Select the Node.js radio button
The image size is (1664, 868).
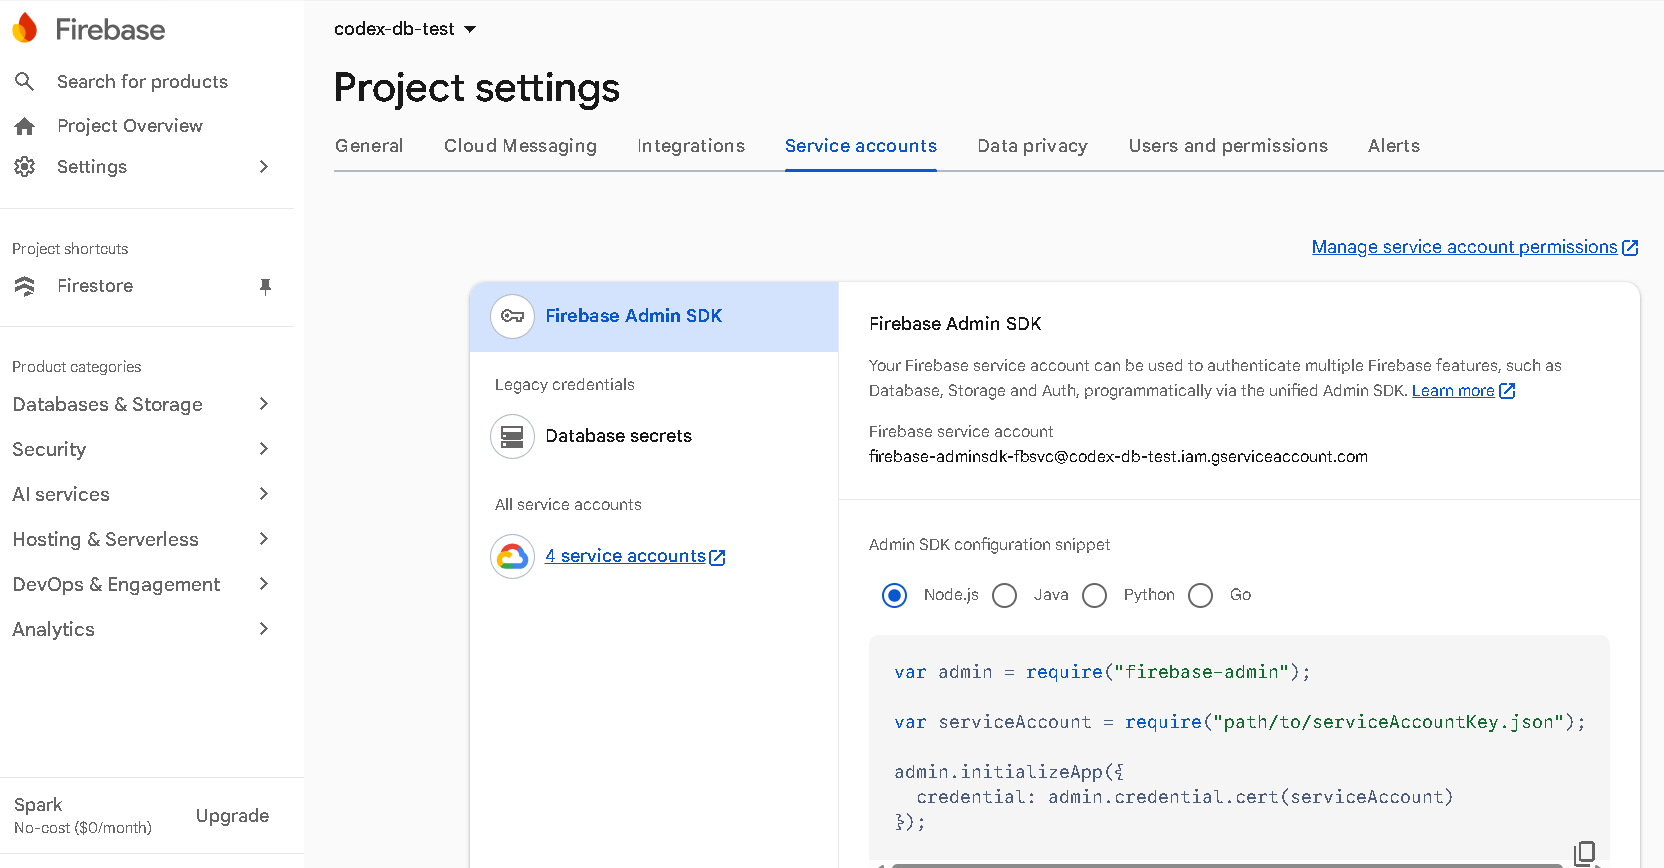pos(895,596)
